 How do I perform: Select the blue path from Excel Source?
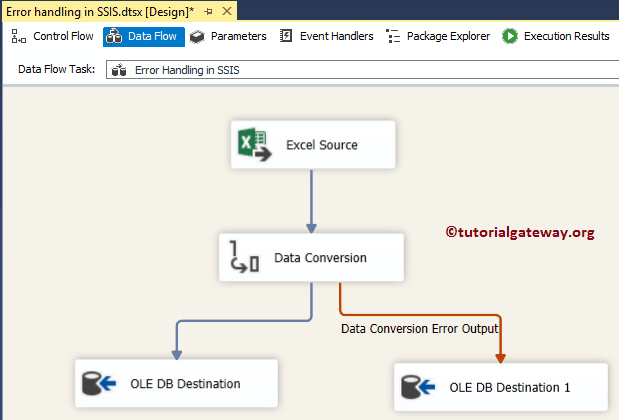tap(312, 200)
